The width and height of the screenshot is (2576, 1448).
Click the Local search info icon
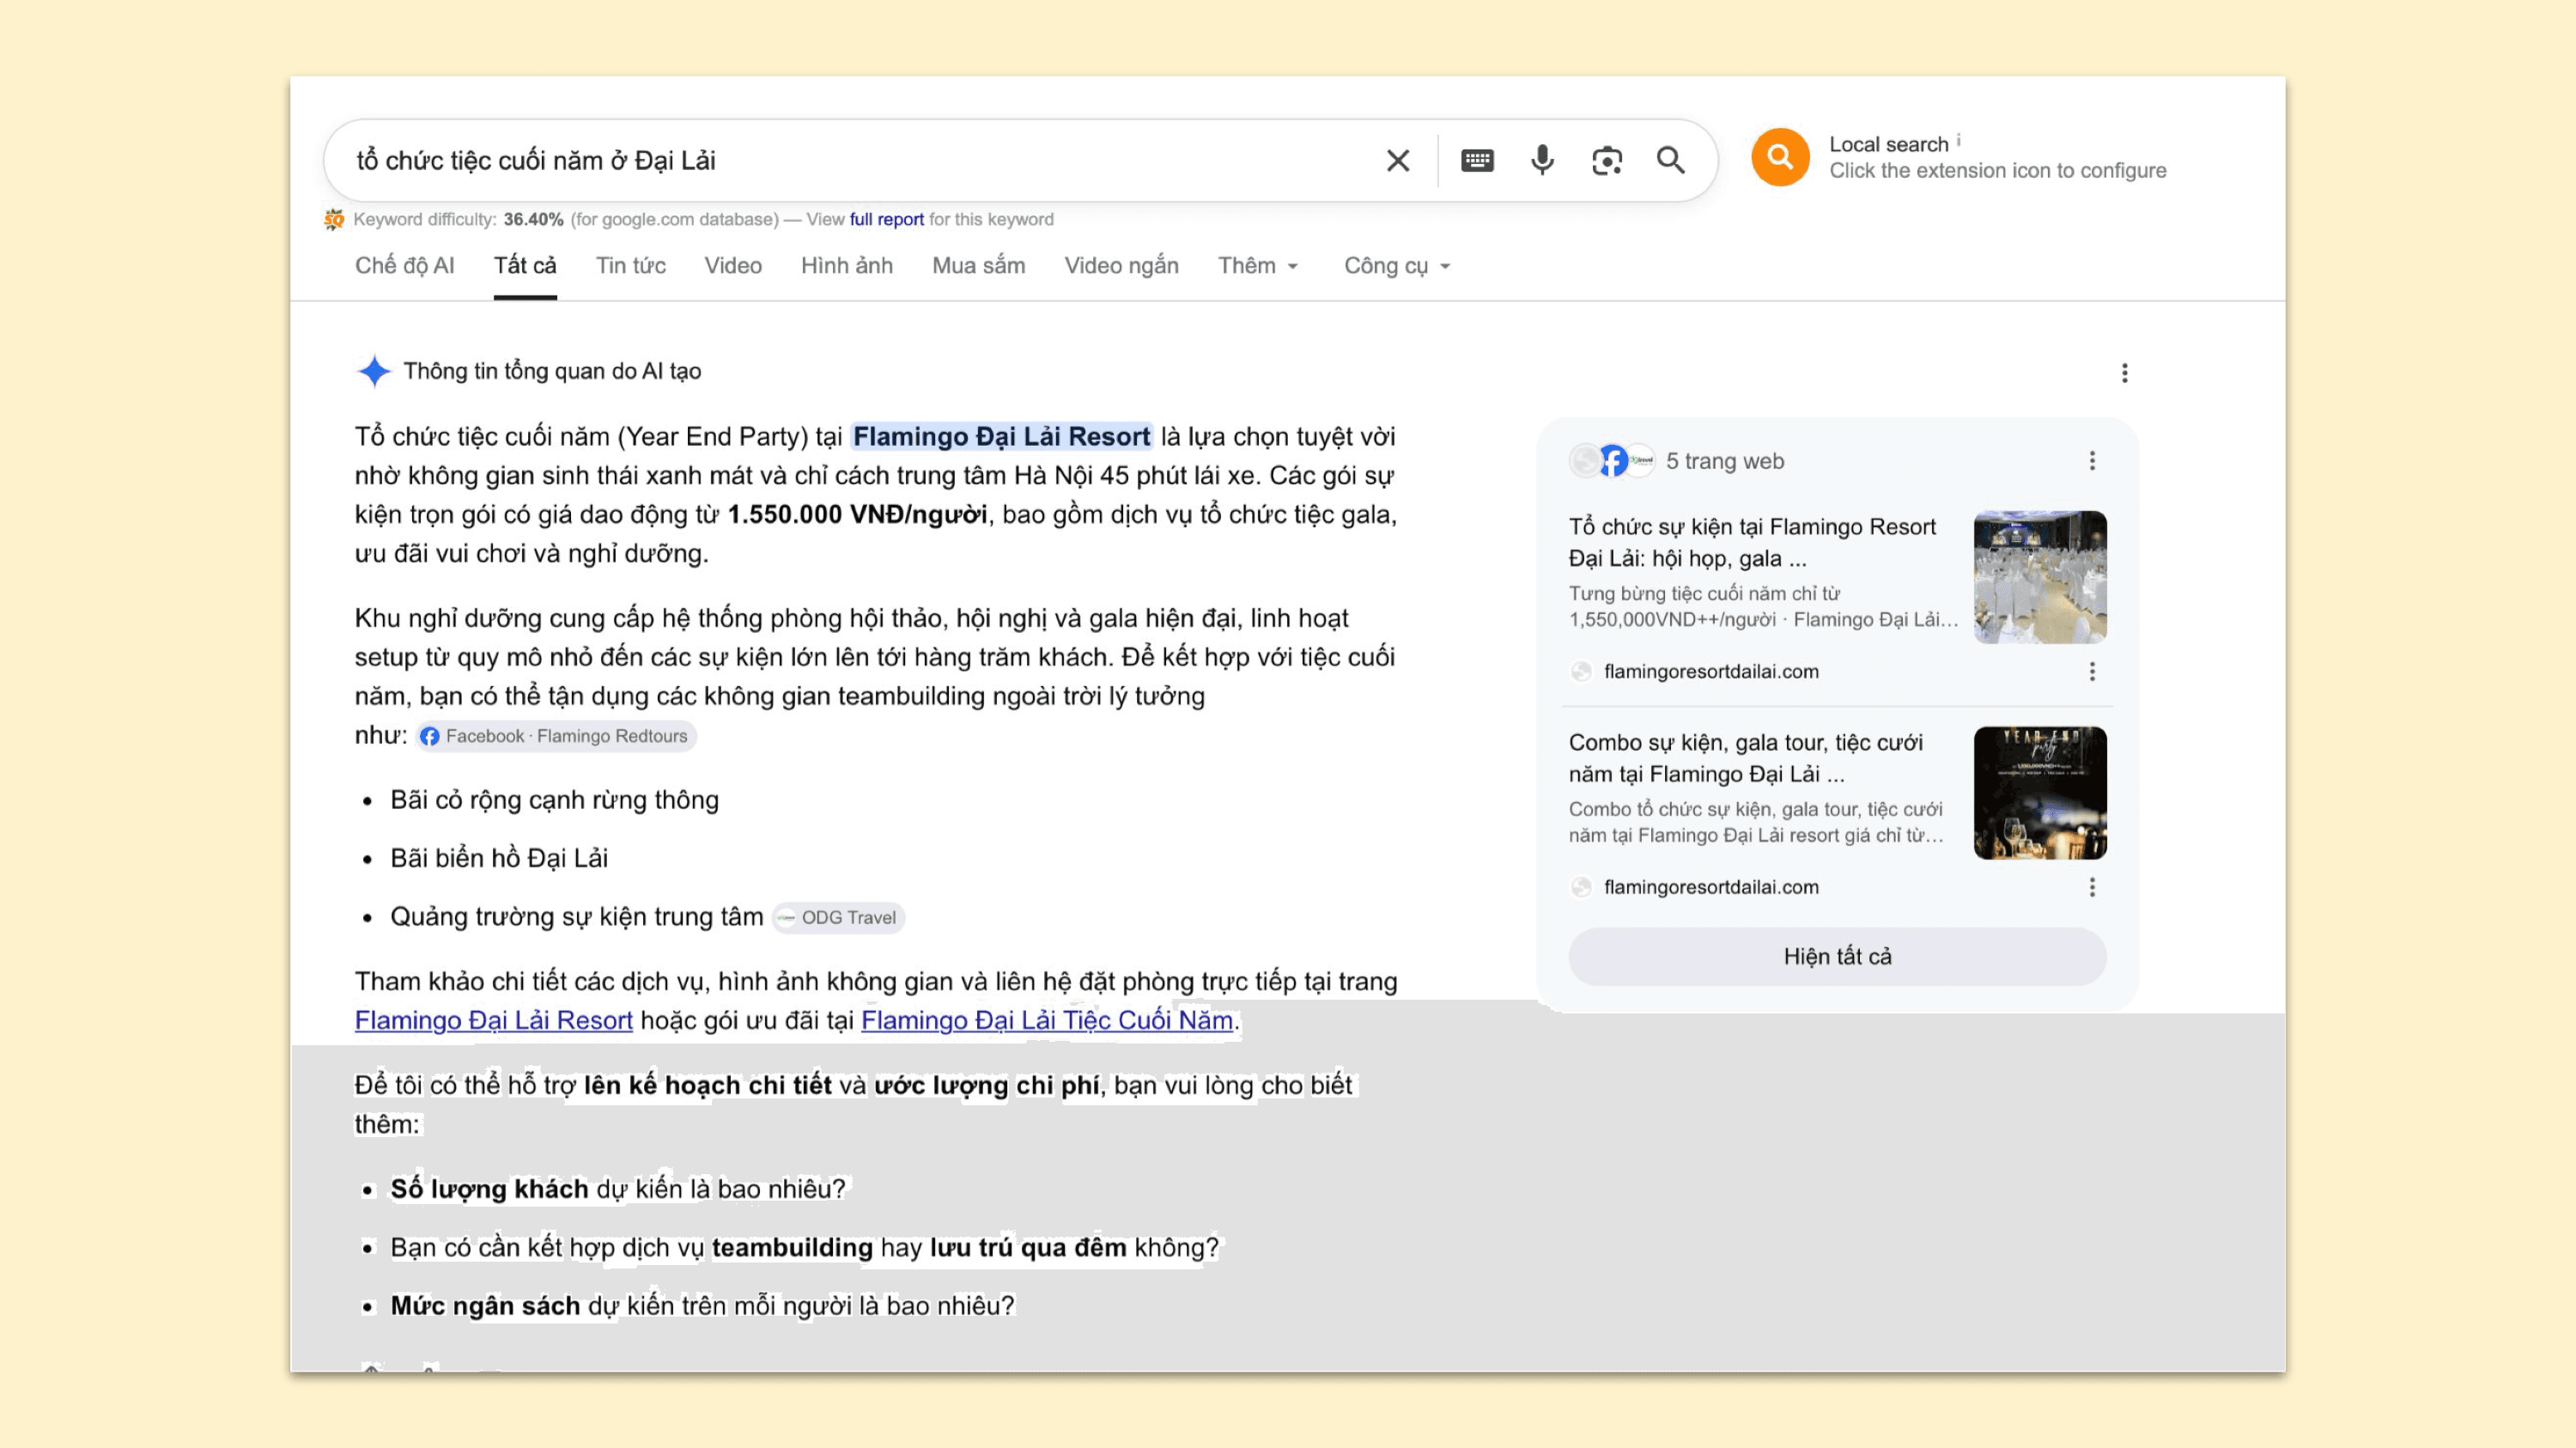[1958, 140]
